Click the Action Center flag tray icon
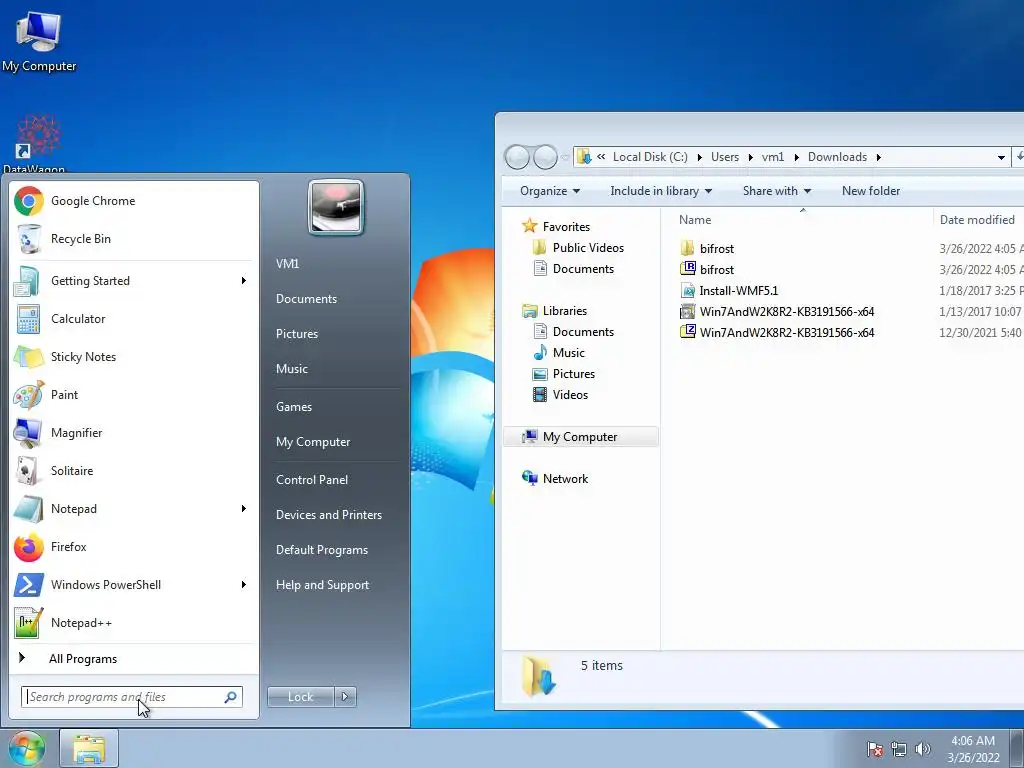The height and width of the screenshot is (768, 1024). [x=874, y=749]
